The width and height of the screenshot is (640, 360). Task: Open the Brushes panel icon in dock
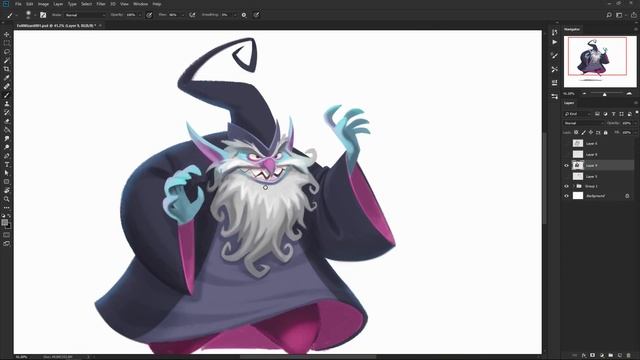[x=554, y=56]
